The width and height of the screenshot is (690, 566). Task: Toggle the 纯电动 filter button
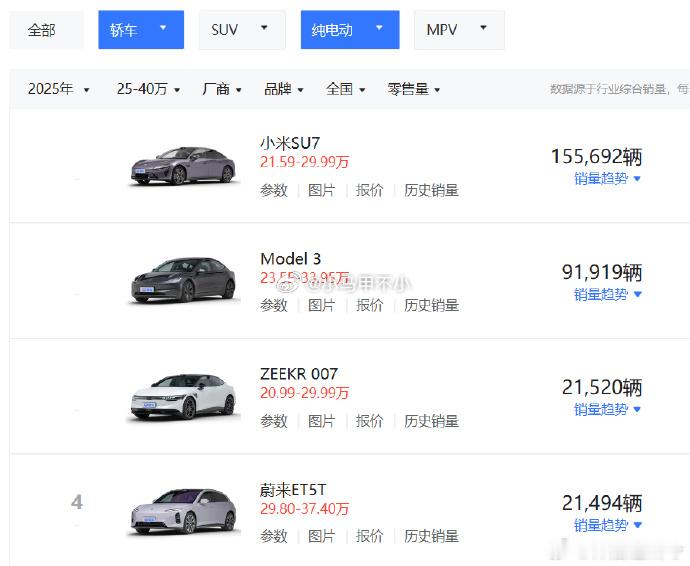tap(350, 30)
